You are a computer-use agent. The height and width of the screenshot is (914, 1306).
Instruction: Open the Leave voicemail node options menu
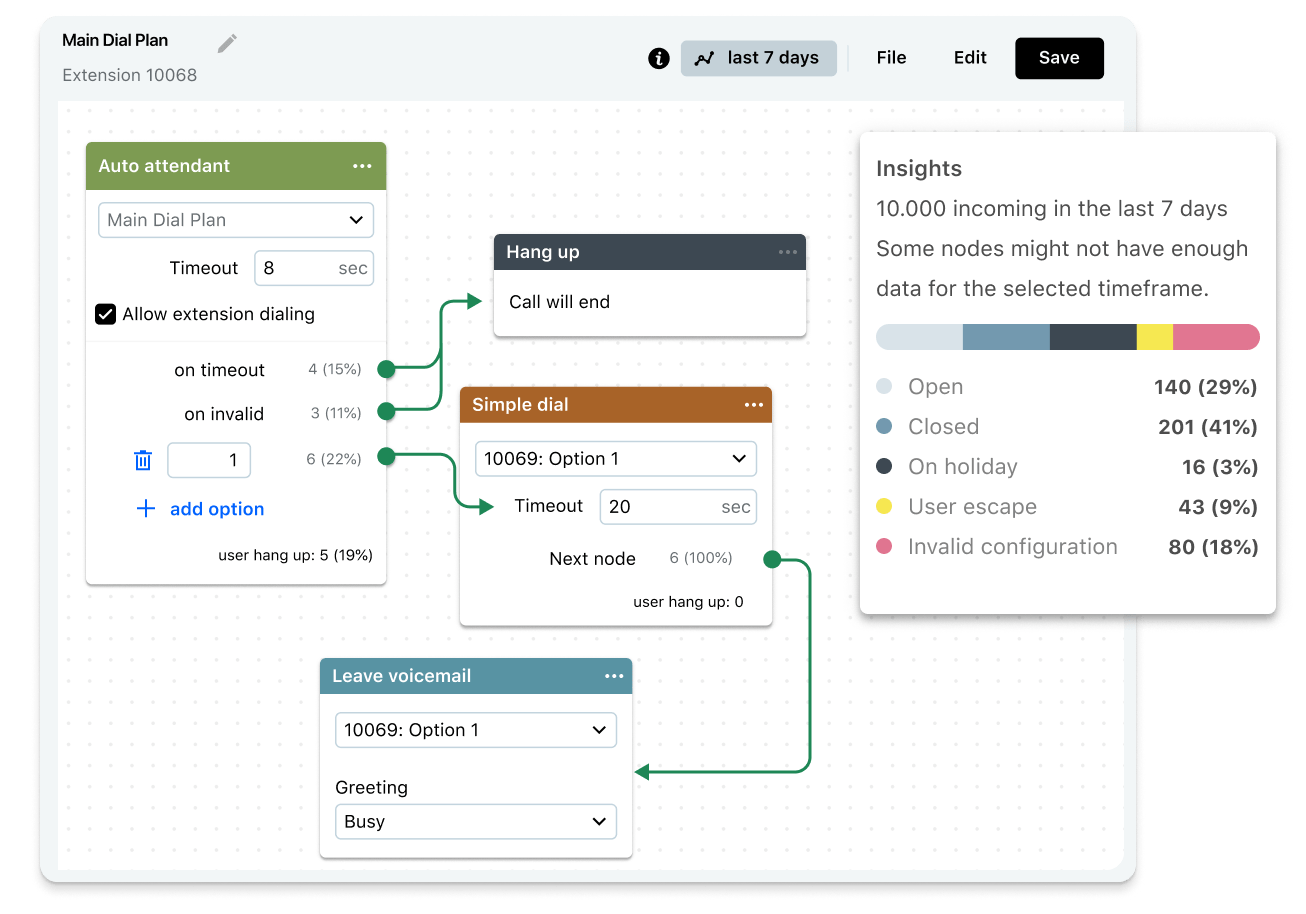[614, 676]
